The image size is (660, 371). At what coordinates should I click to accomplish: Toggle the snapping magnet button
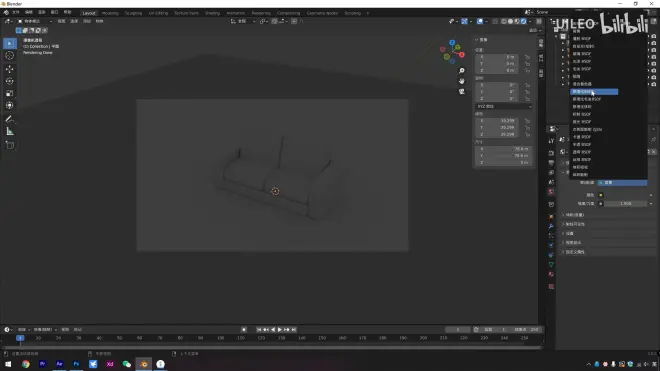click(274, 21)
